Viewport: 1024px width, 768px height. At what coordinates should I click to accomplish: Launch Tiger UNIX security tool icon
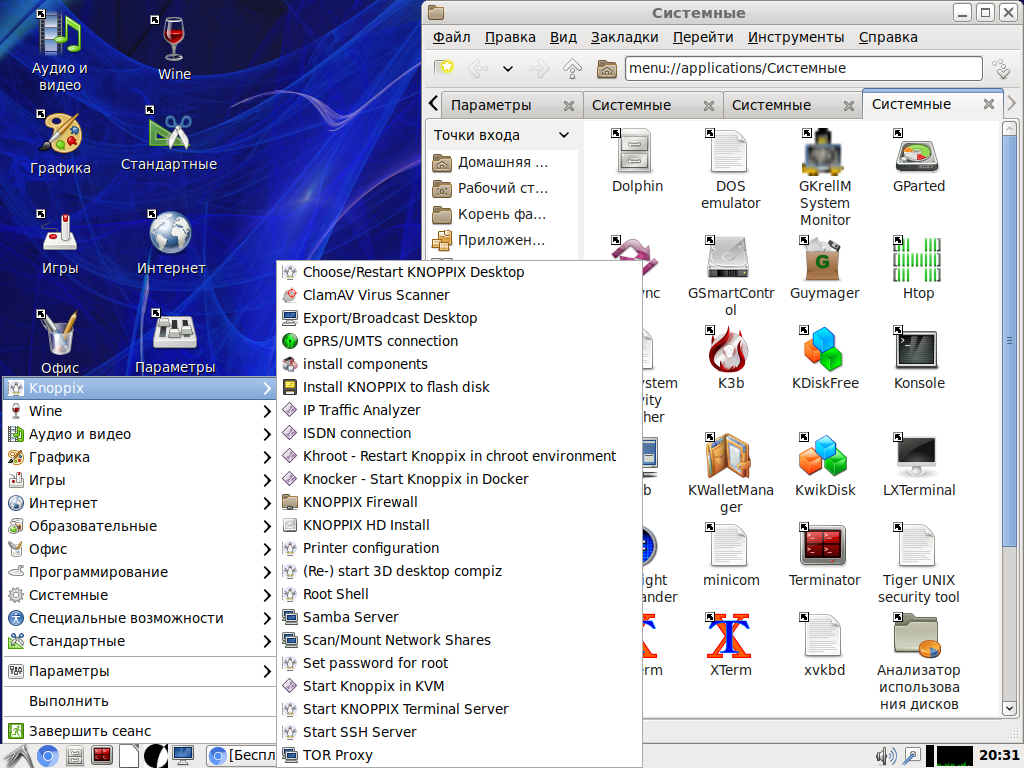pos(918,547)
